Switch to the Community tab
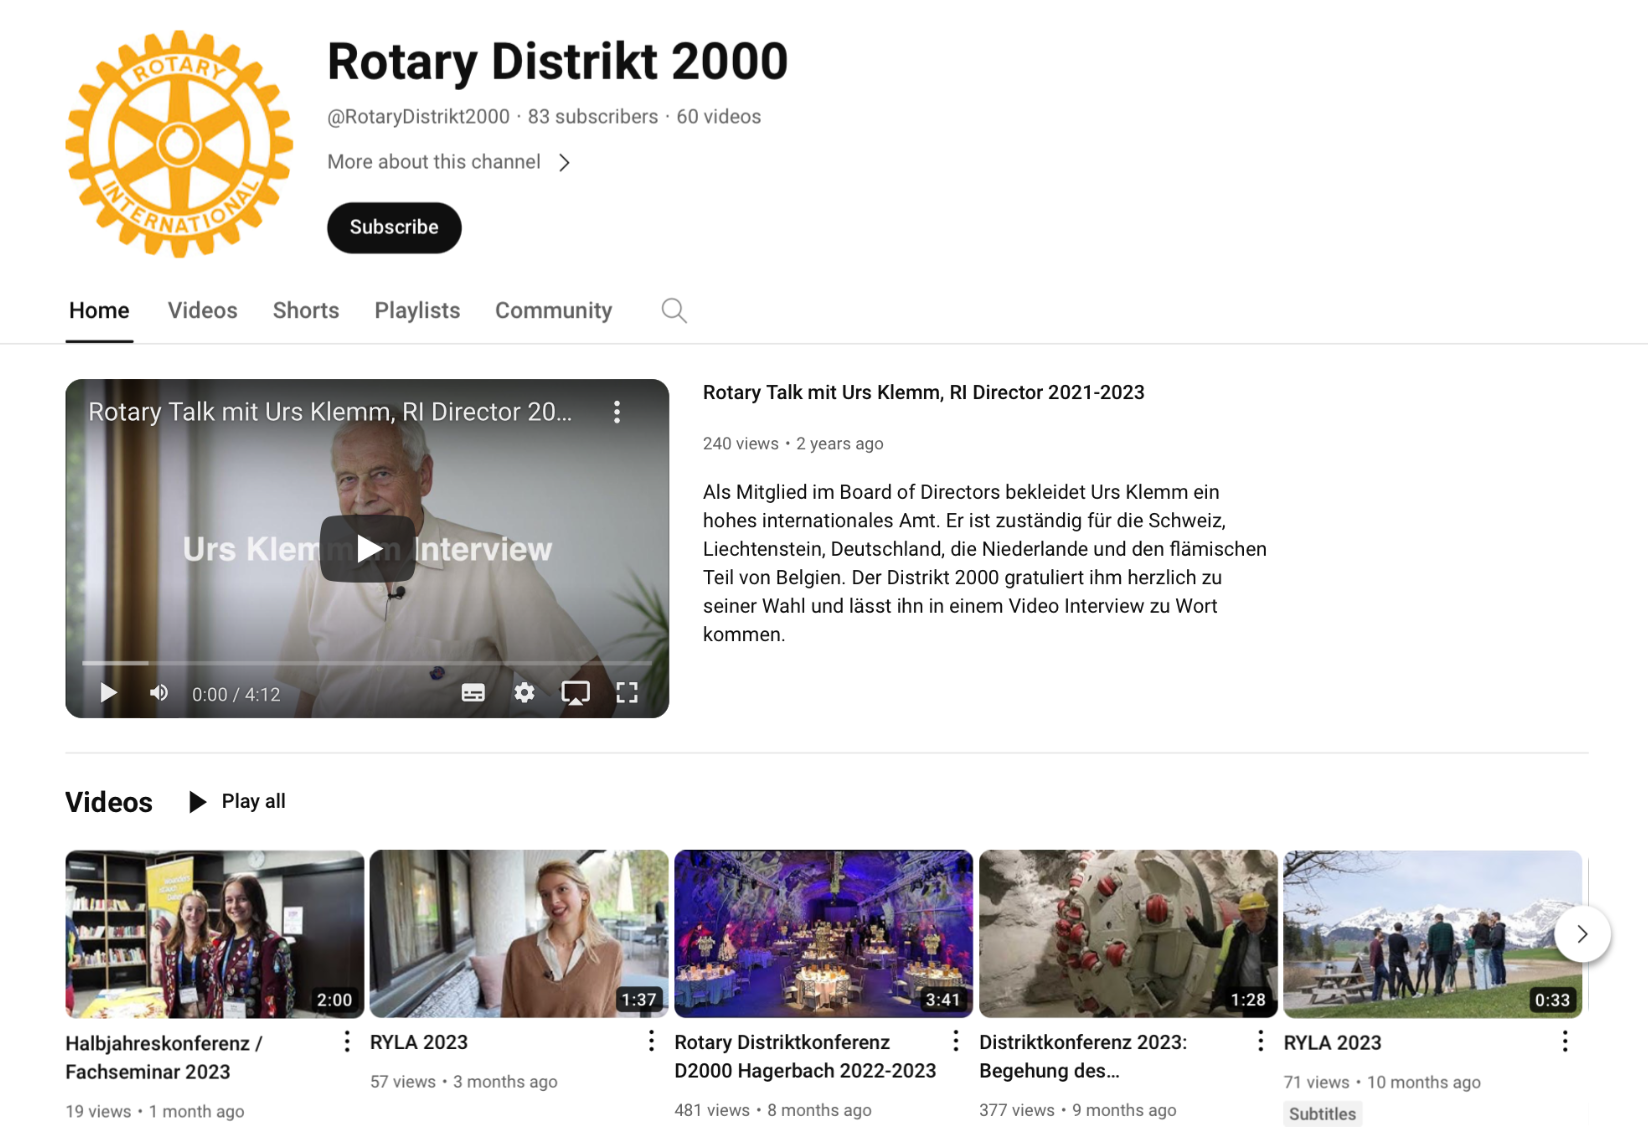The height and width of the screenshot is (1148, 1648). pyautogui.click(x=554, y=311)
